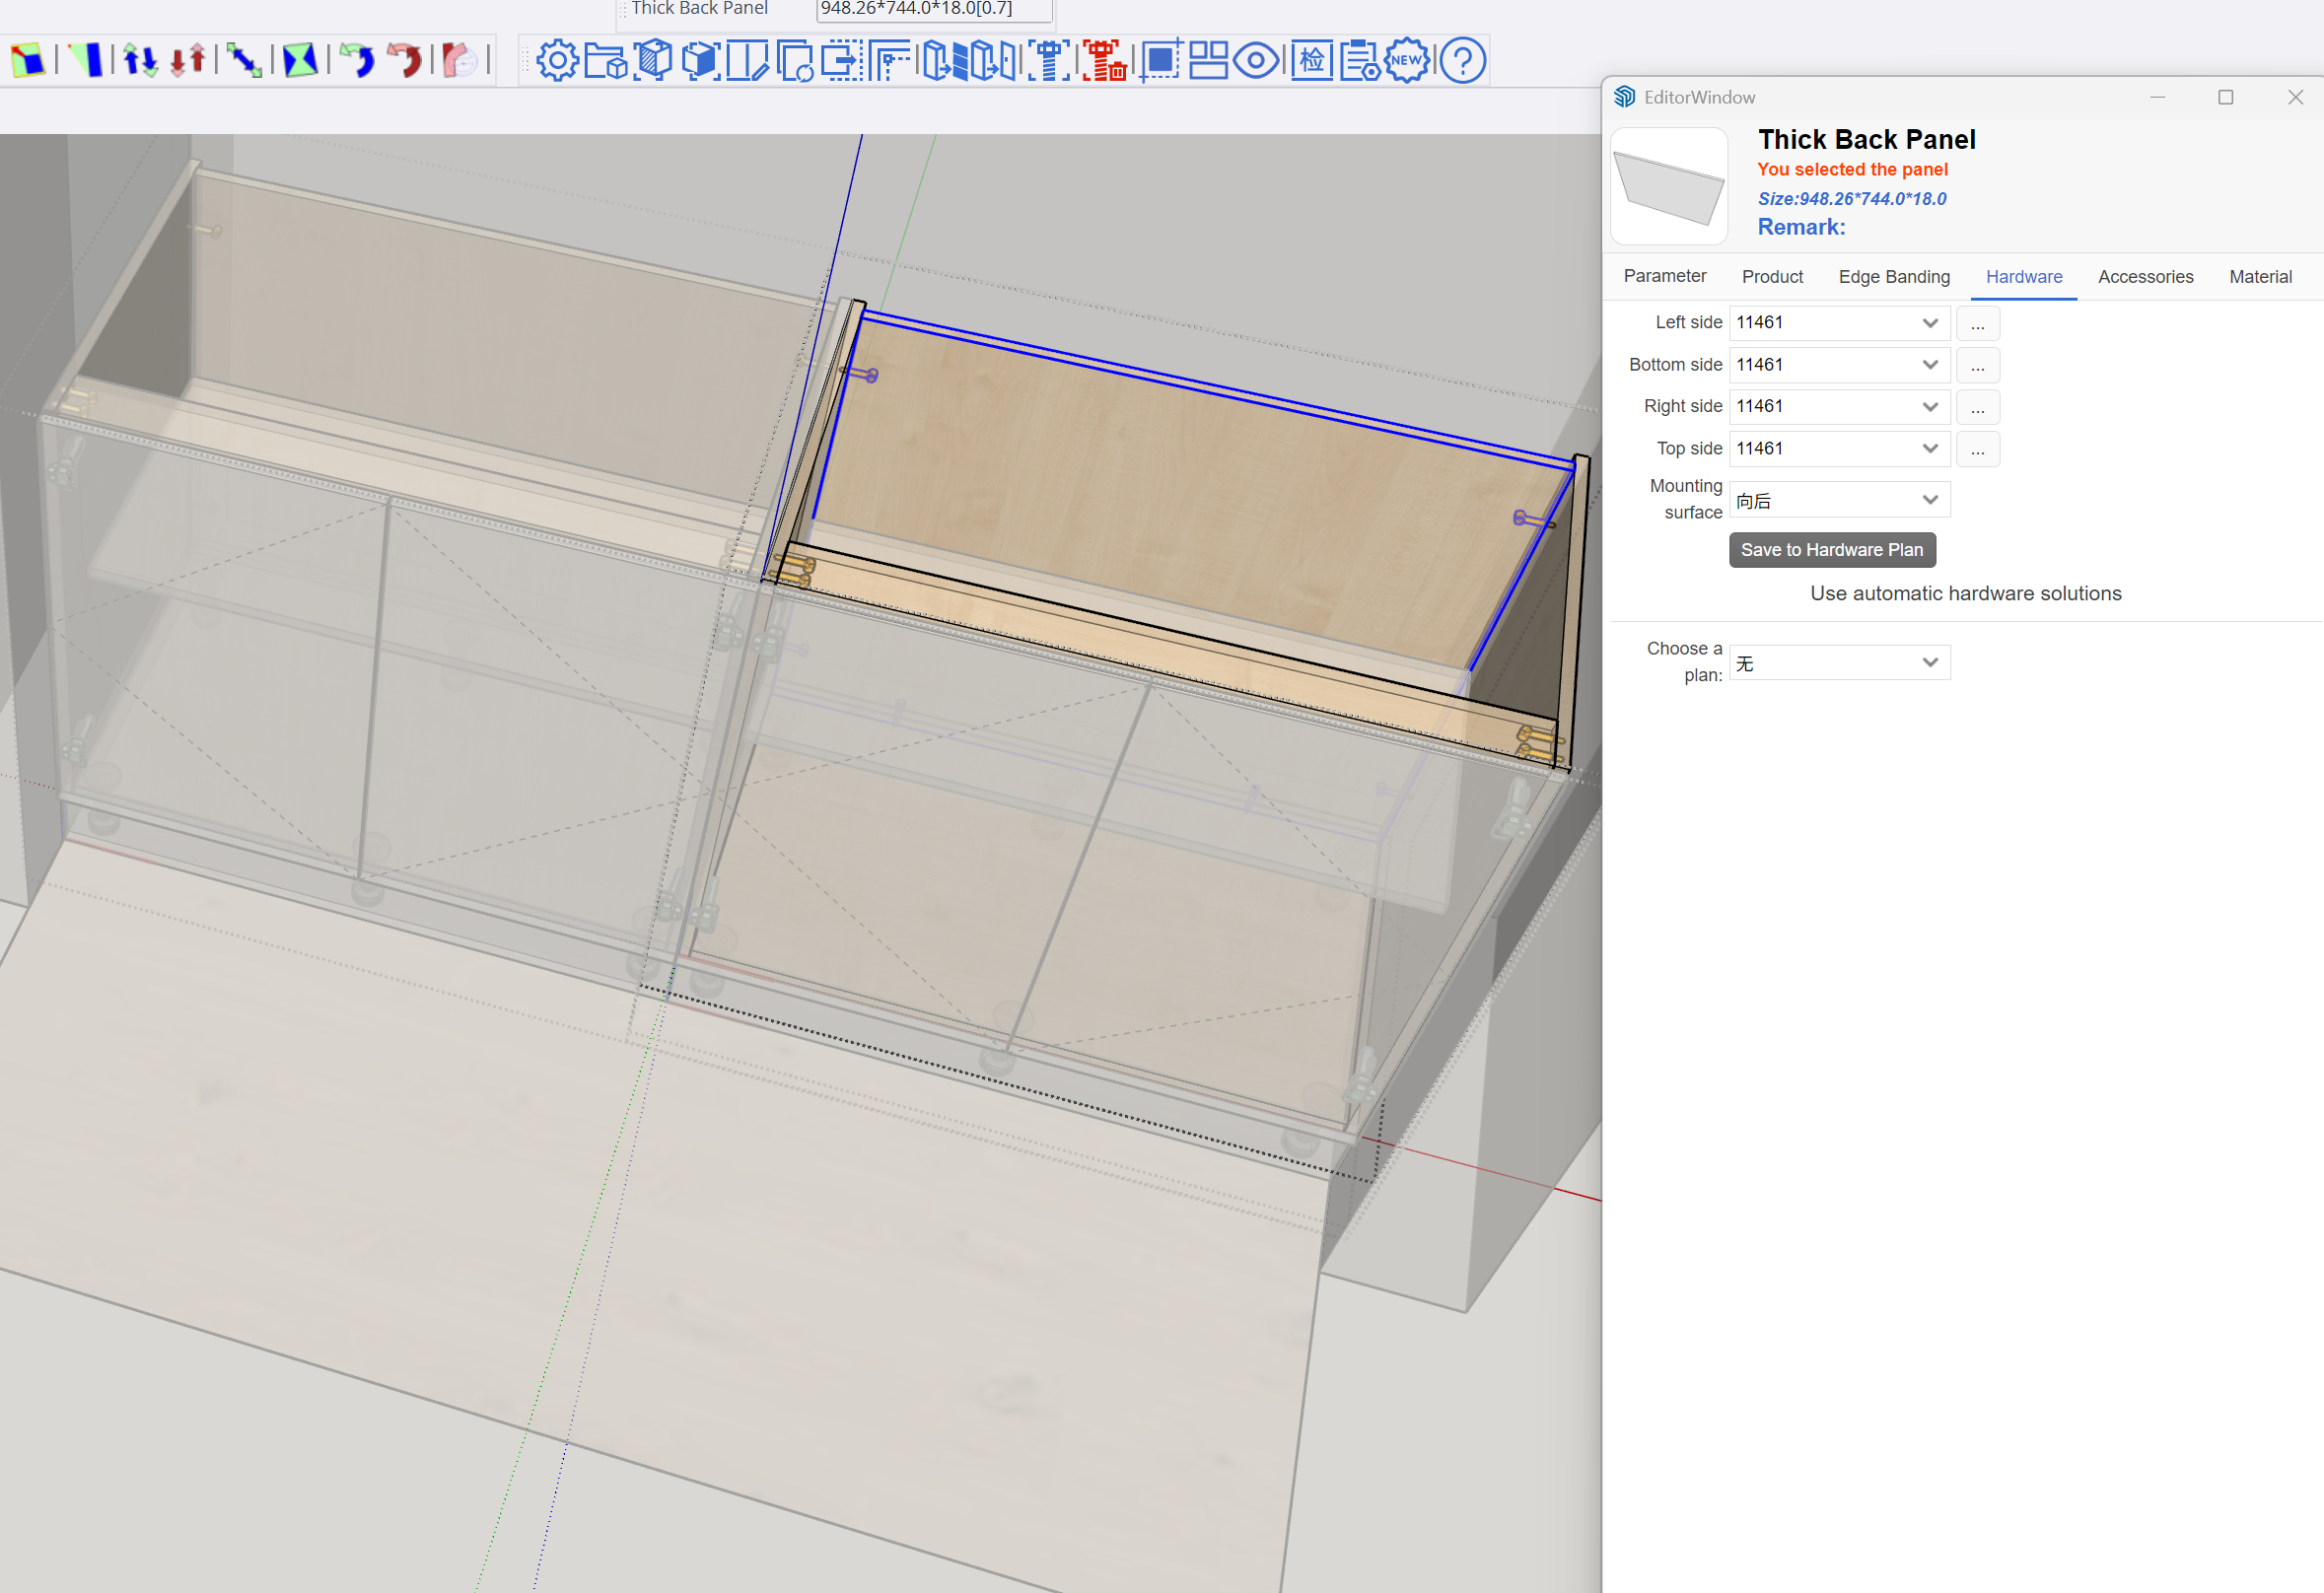2324x1593 pixels.
Task: Open the folder with cube import tool
Action: click(x=605, y=60)
